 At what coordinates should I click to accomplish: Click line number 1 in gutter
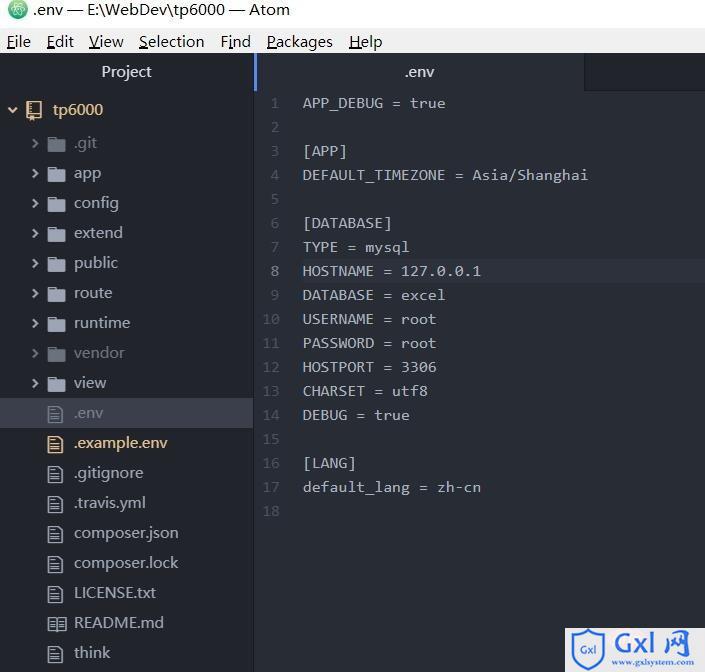pyautogui.click(x=275, y=103)
